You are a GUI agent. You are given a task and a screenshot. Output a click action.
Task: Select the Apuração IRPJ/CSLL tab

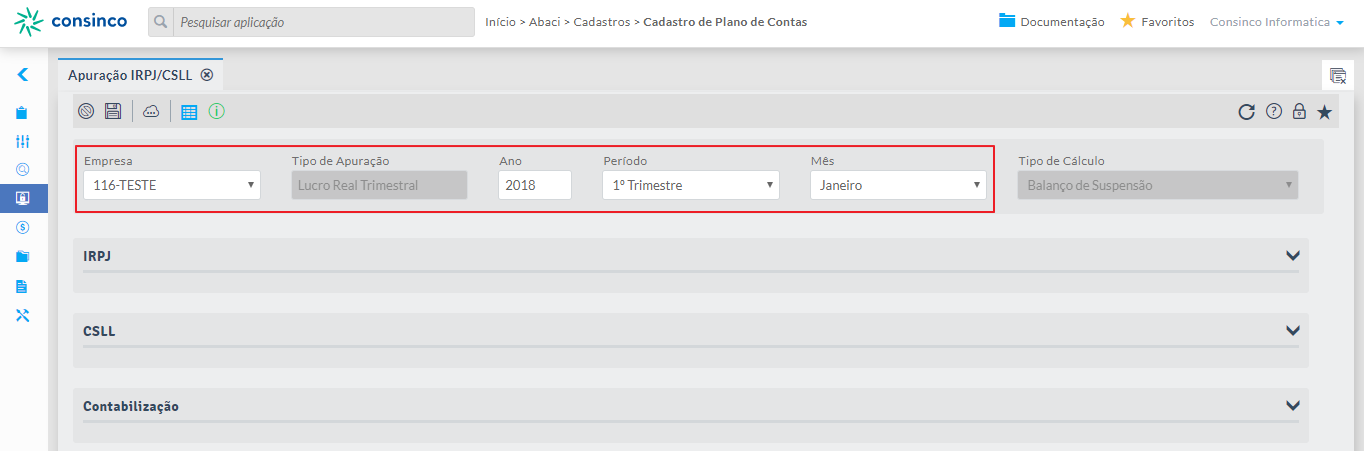[x=130, y=75]
